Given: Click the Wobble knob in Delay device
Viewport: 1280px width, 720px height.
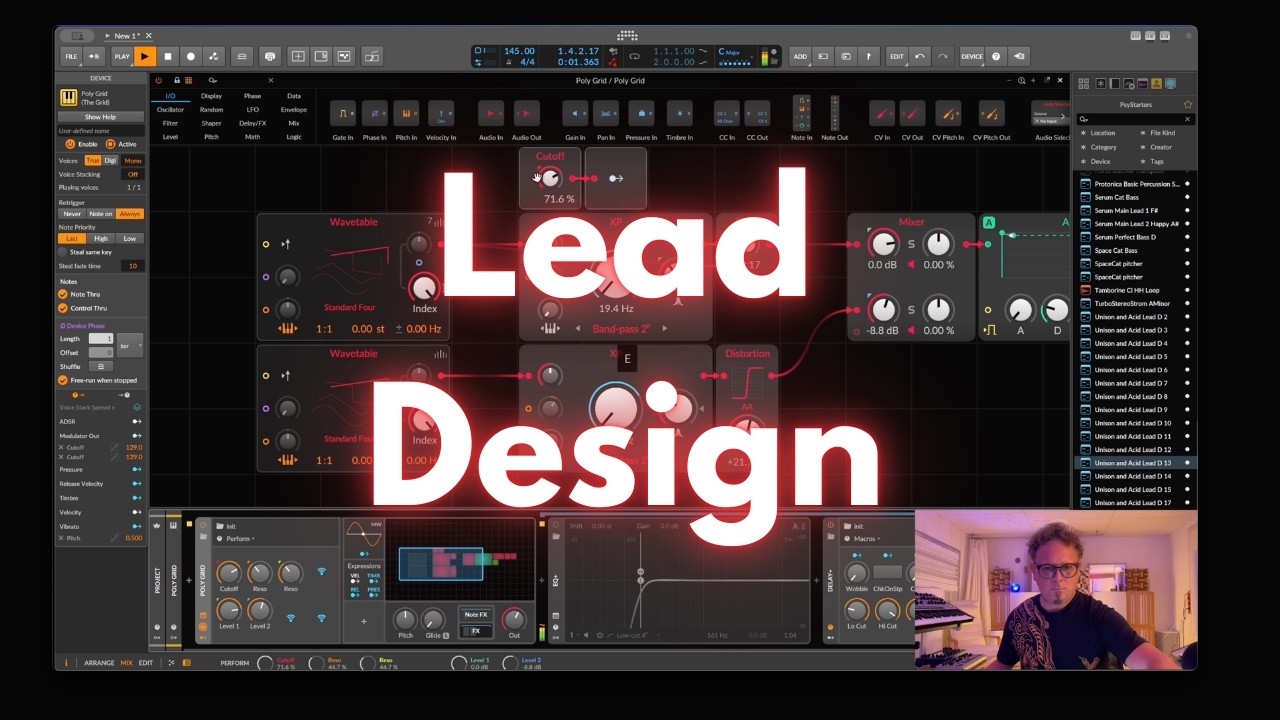Looking at the screenshot, I should point(856,573).
